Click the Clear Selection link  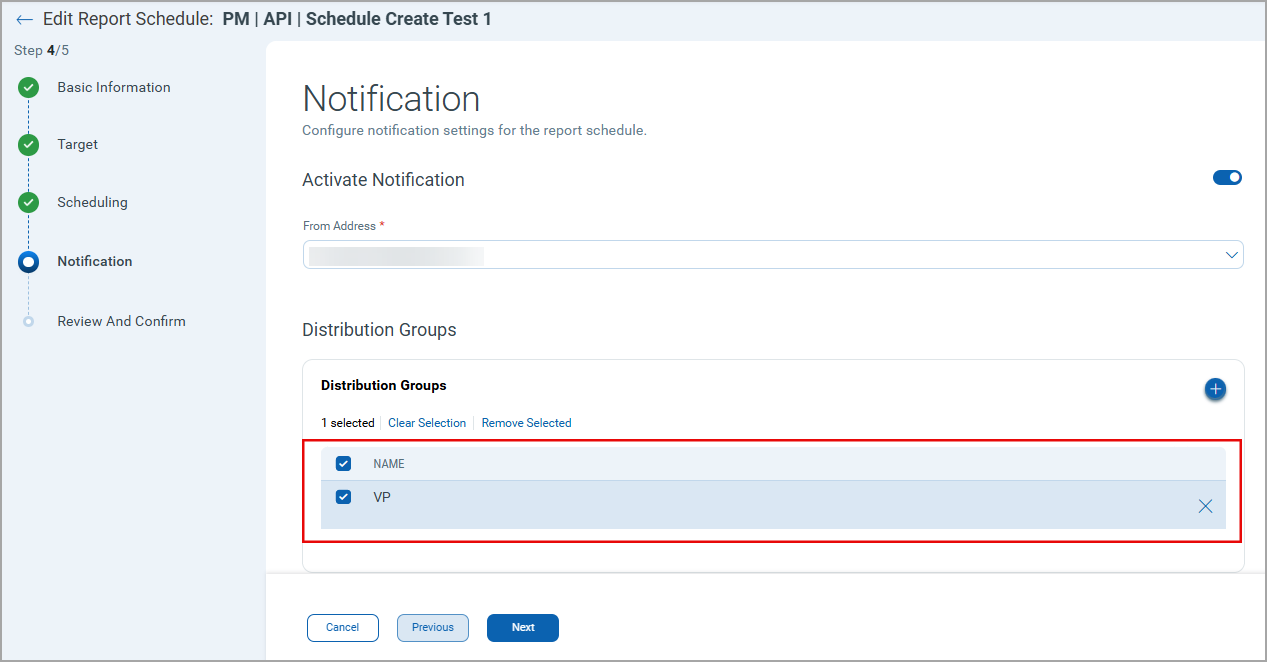pos(427,423)
